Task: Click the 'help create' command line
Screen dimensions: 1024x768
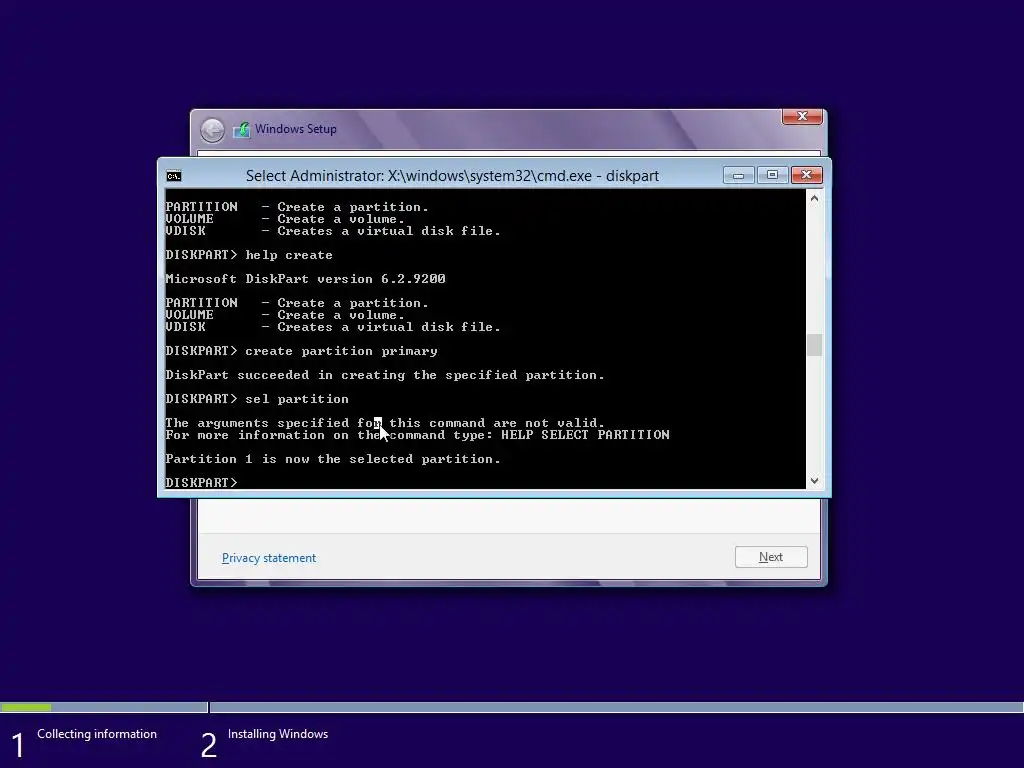Action: click(249, 255)
